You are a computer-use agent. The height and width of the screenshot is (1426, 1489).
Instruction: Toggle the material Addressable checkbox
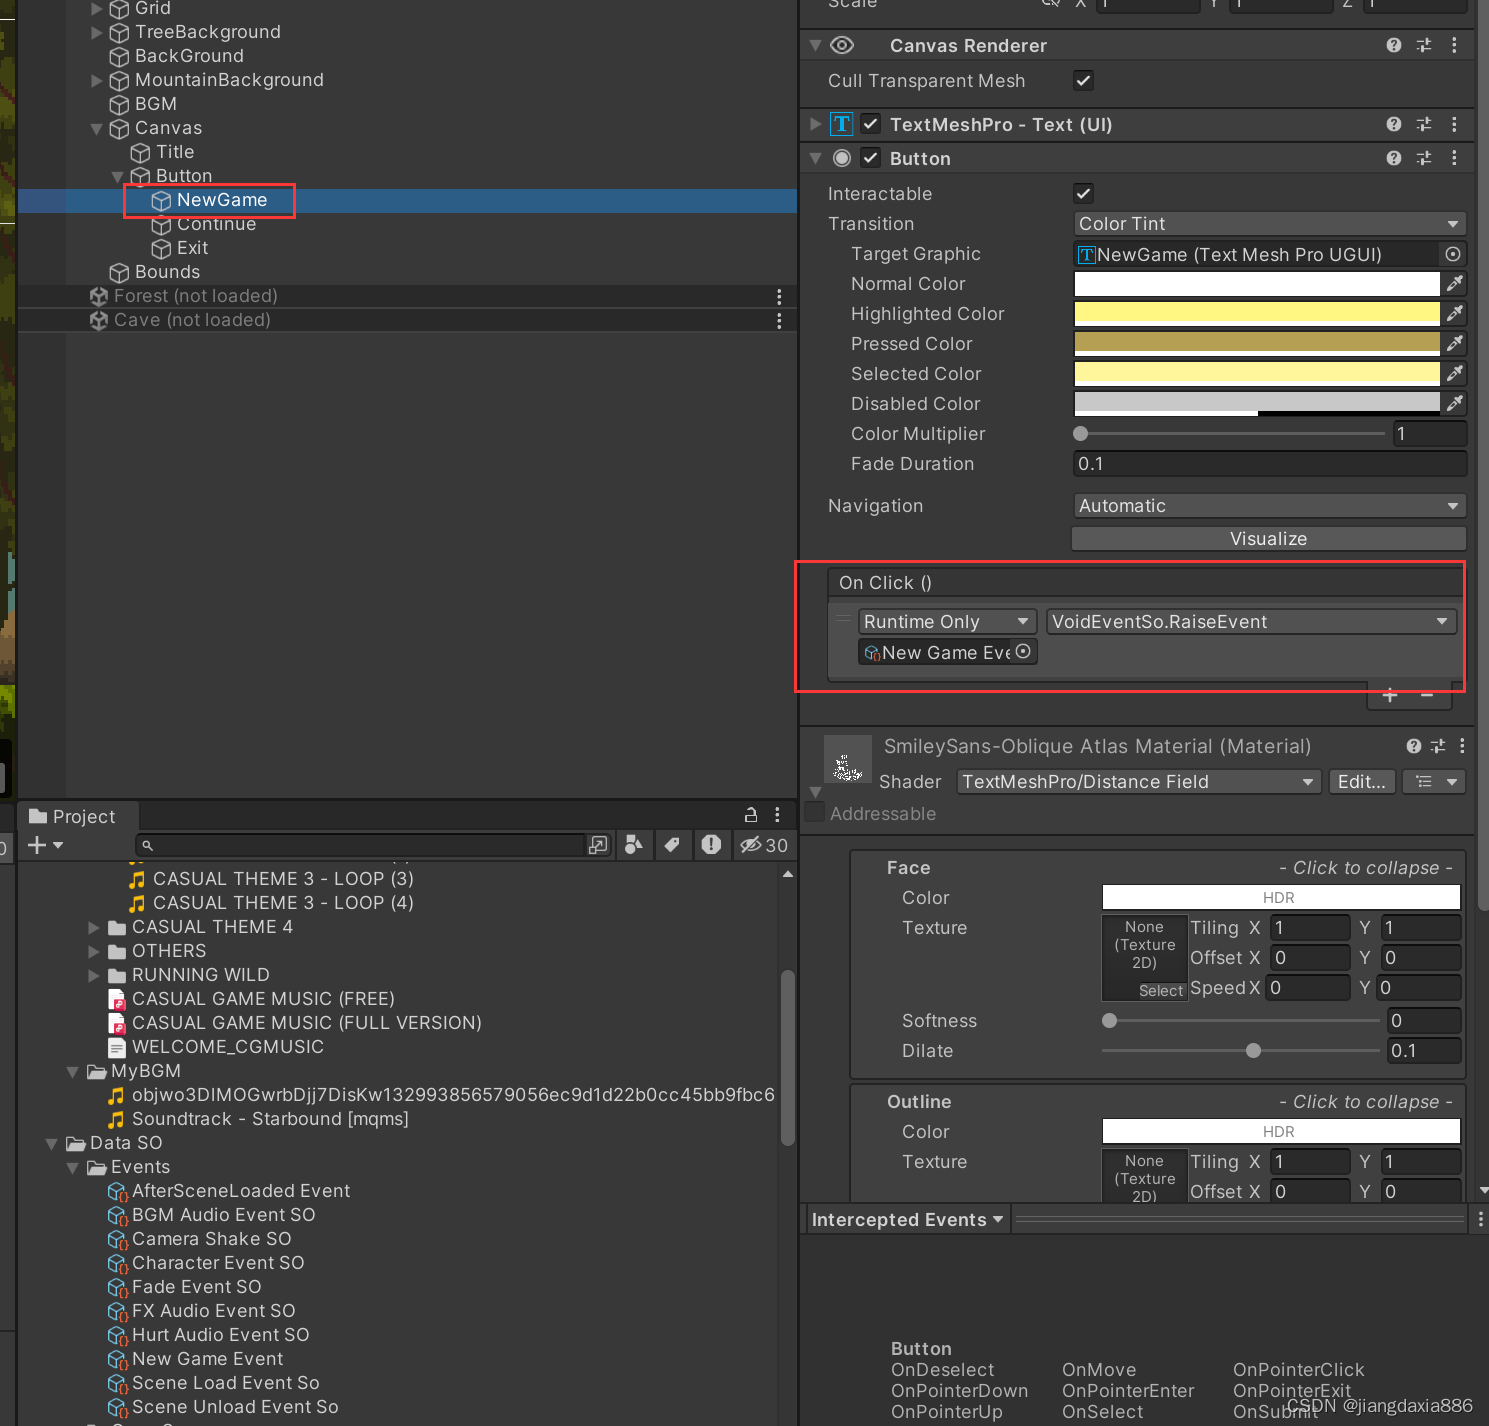point(815,812)
